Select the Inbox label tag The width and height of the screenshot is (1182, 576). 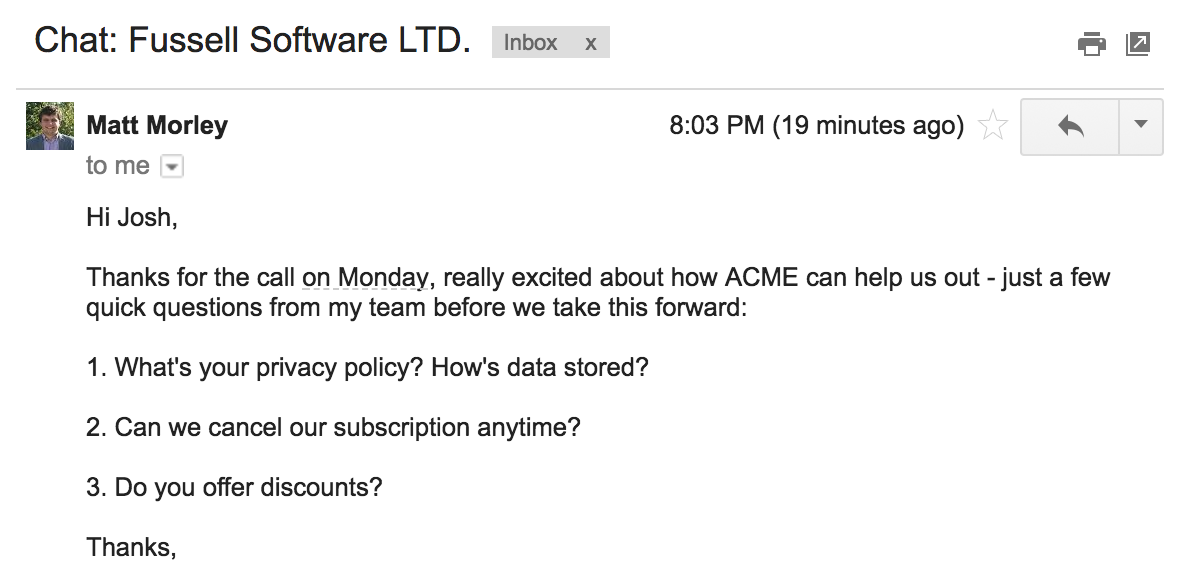[531, 42]
